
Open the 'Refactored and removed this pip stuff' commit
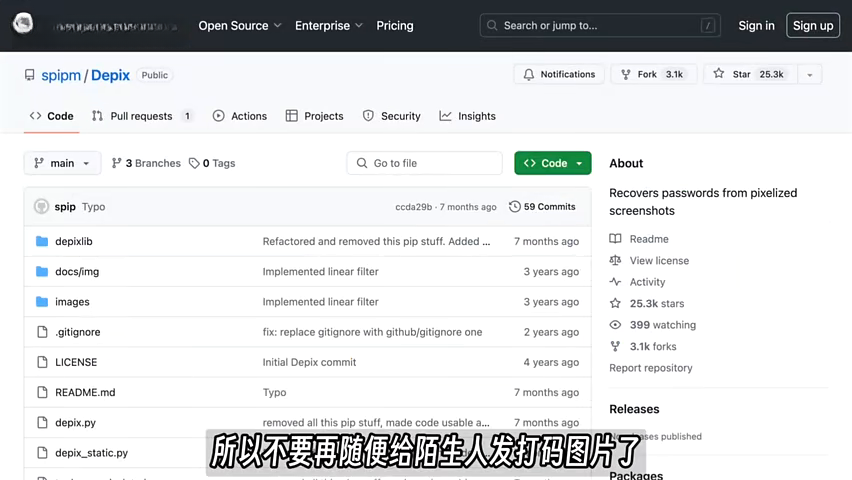pos(376,241)
